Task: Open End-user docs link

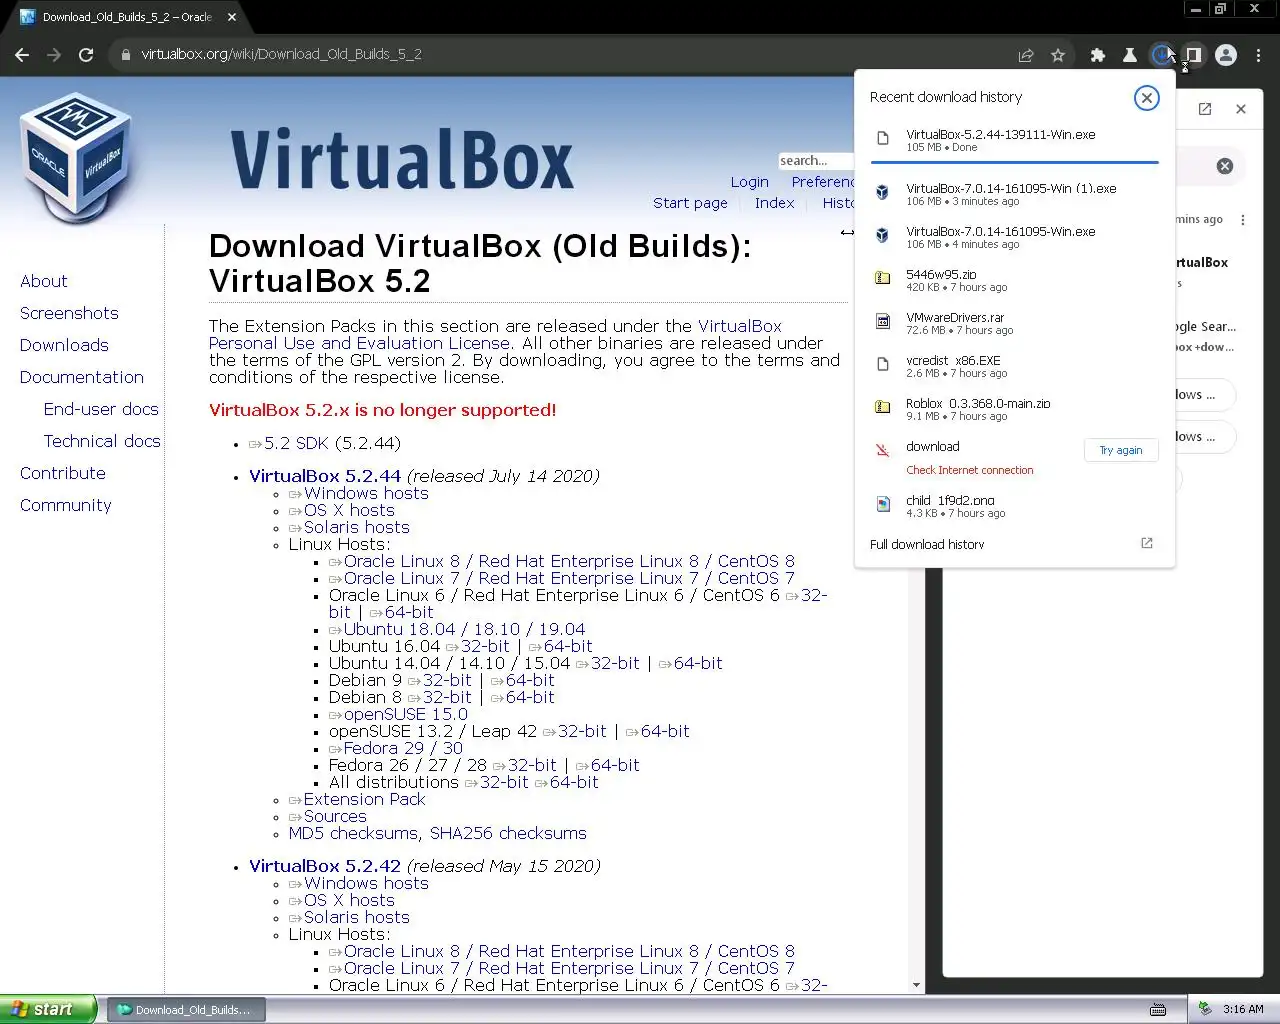Action: (101, 409)
